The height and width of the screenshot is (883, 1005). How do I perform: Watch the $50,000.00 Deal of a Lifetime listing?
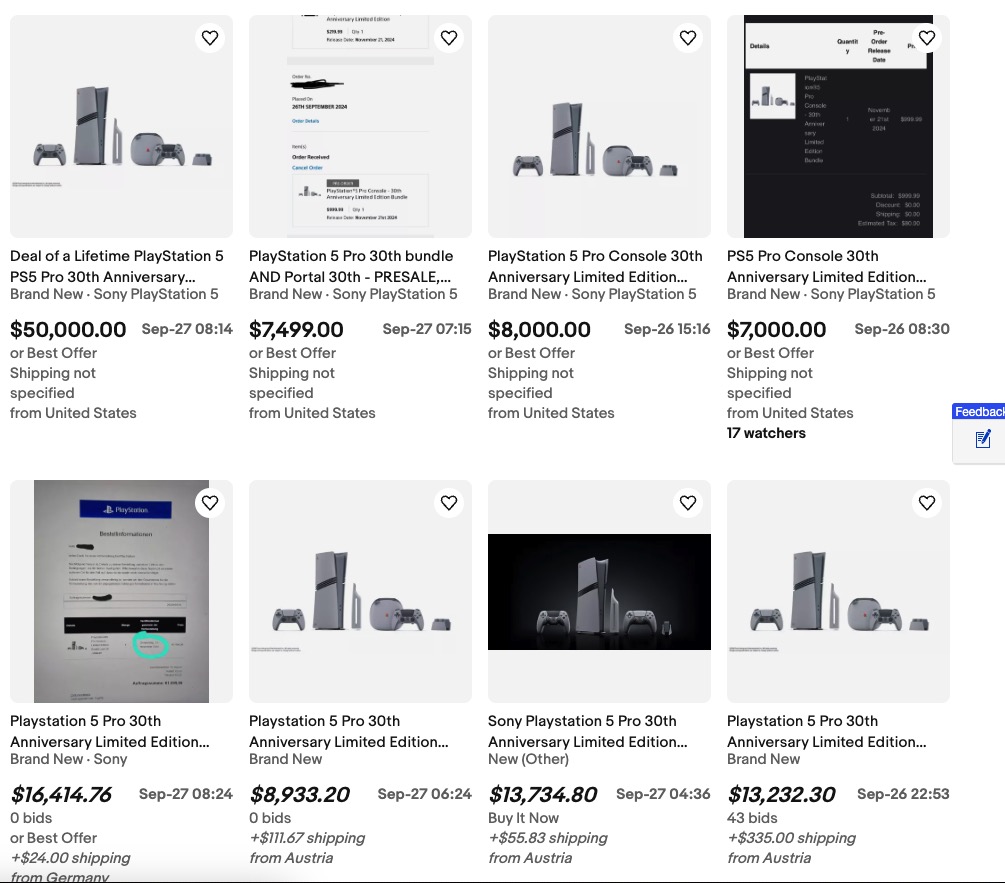coord(210,38)
